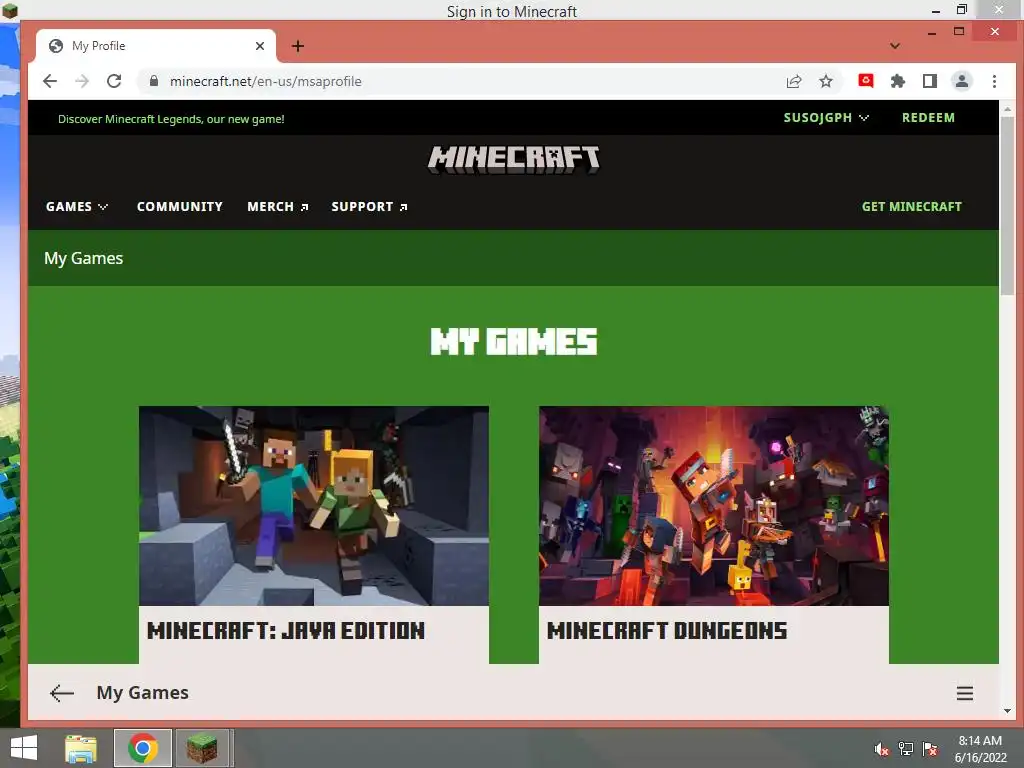Maximize the Chrome browser window

coord(959,31)
